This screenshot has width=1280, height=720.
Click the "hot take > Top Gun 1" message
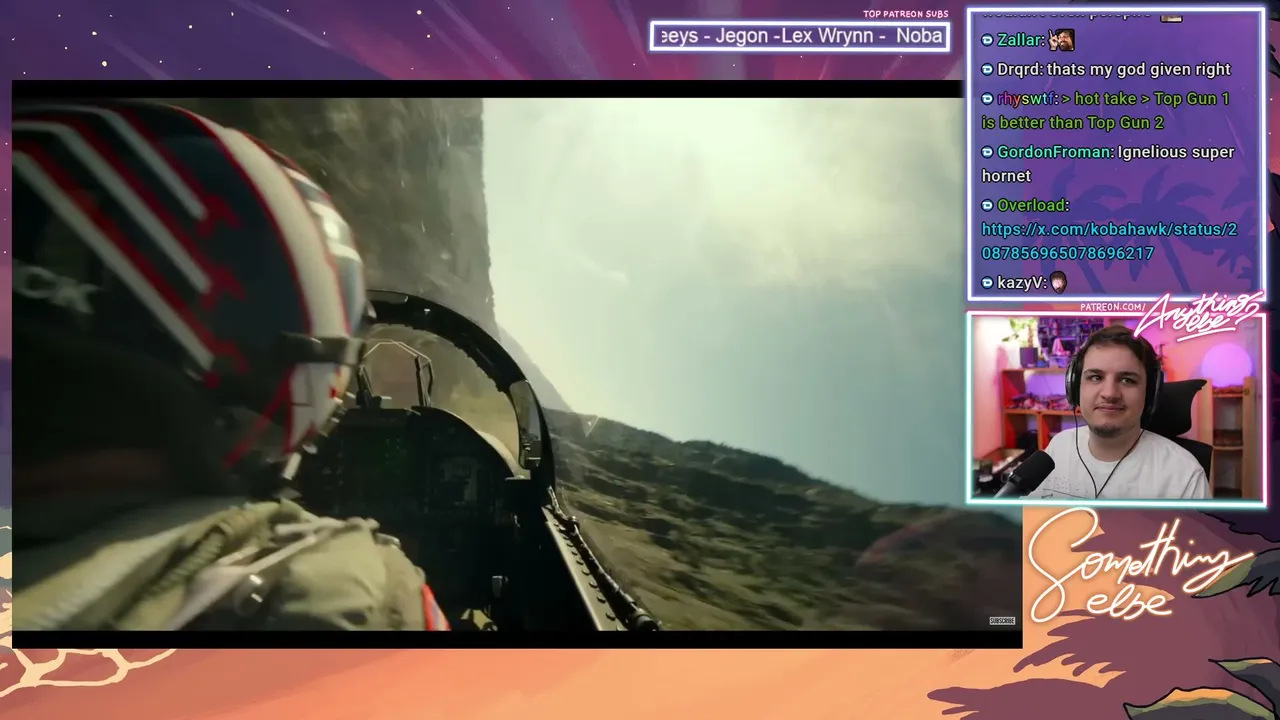pos(1105,111)
